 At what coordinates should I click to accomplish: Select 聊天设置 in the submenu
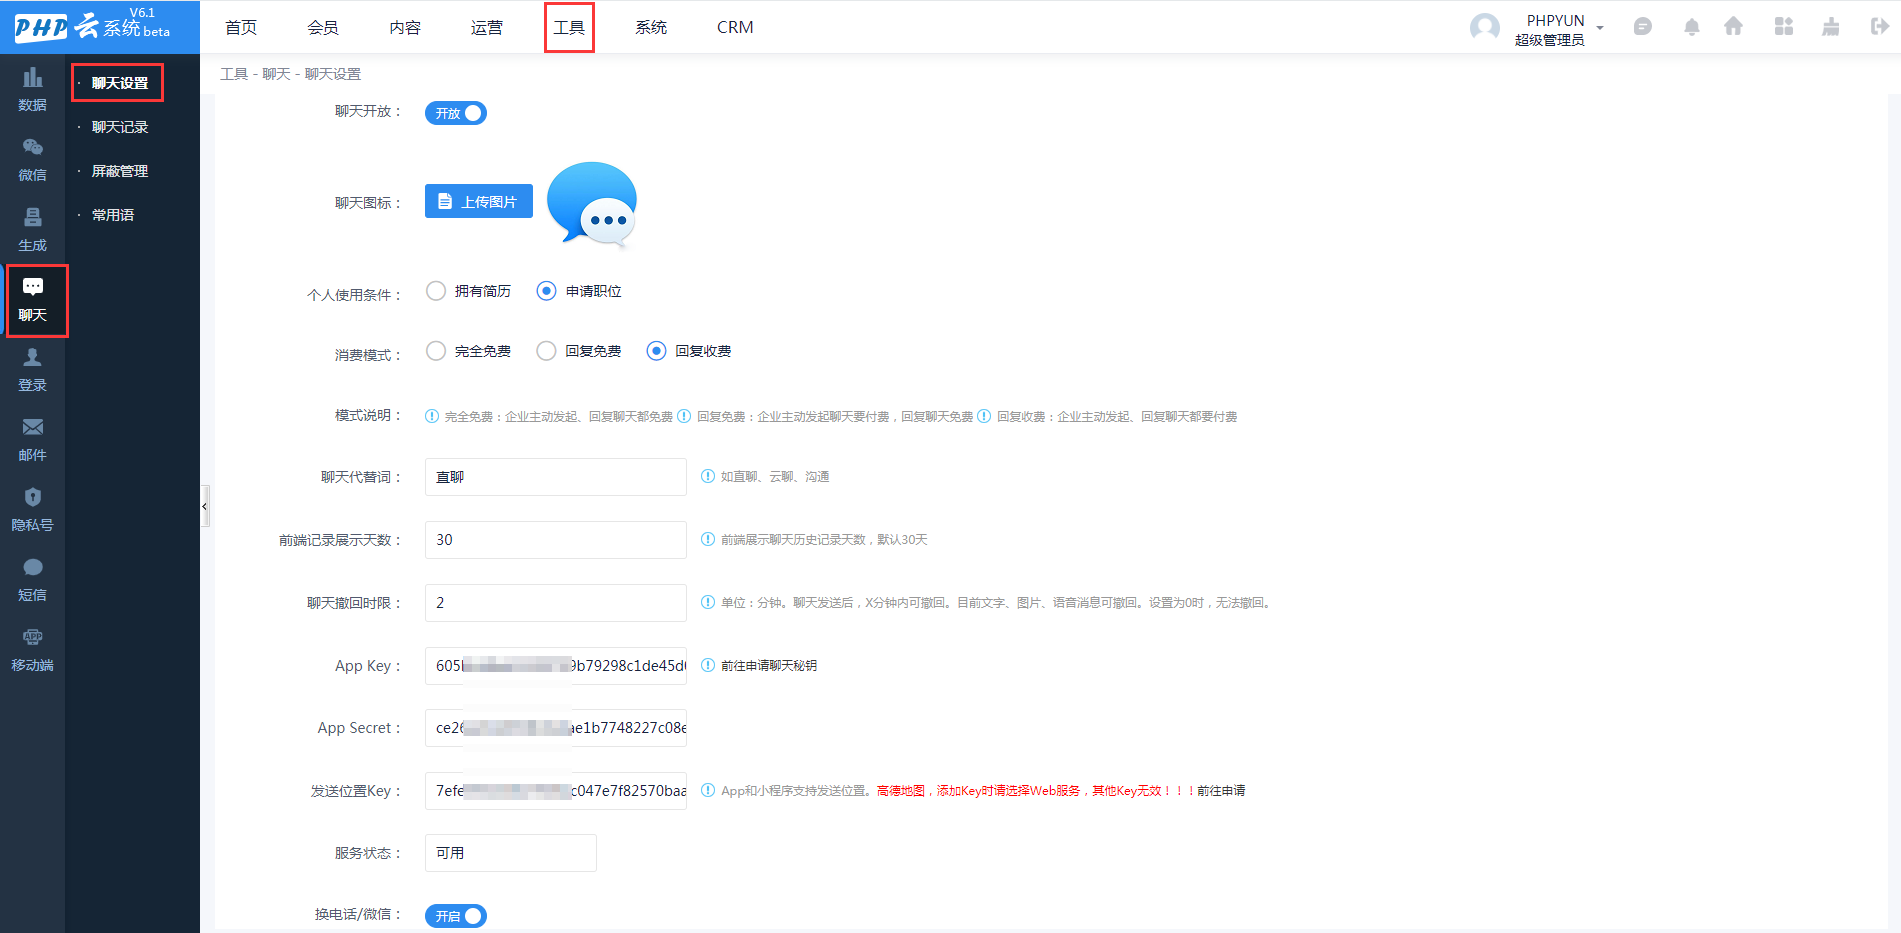pyautogui.click(x=120, y=83)
